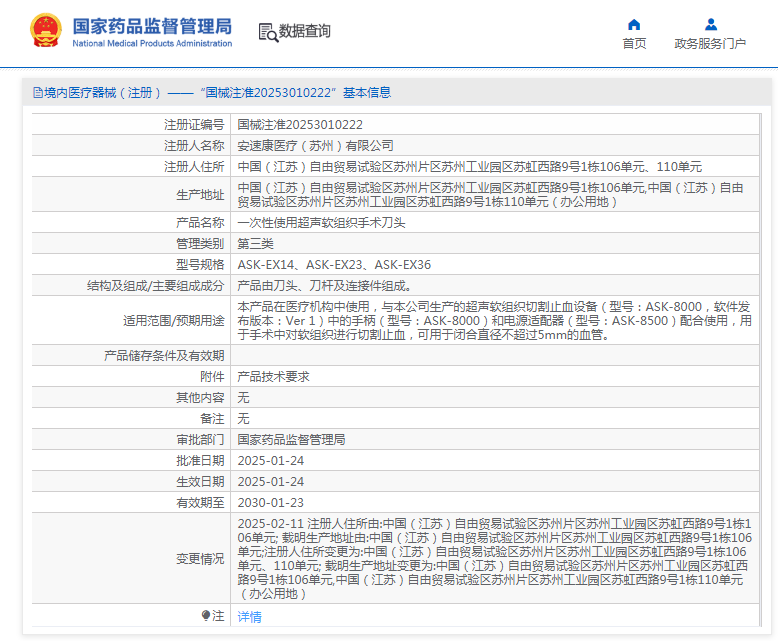Viewport: 778px width, 641px height.
Task: Click 生效日期 value 2025-01-24
Action: click(x=270, y=481)
